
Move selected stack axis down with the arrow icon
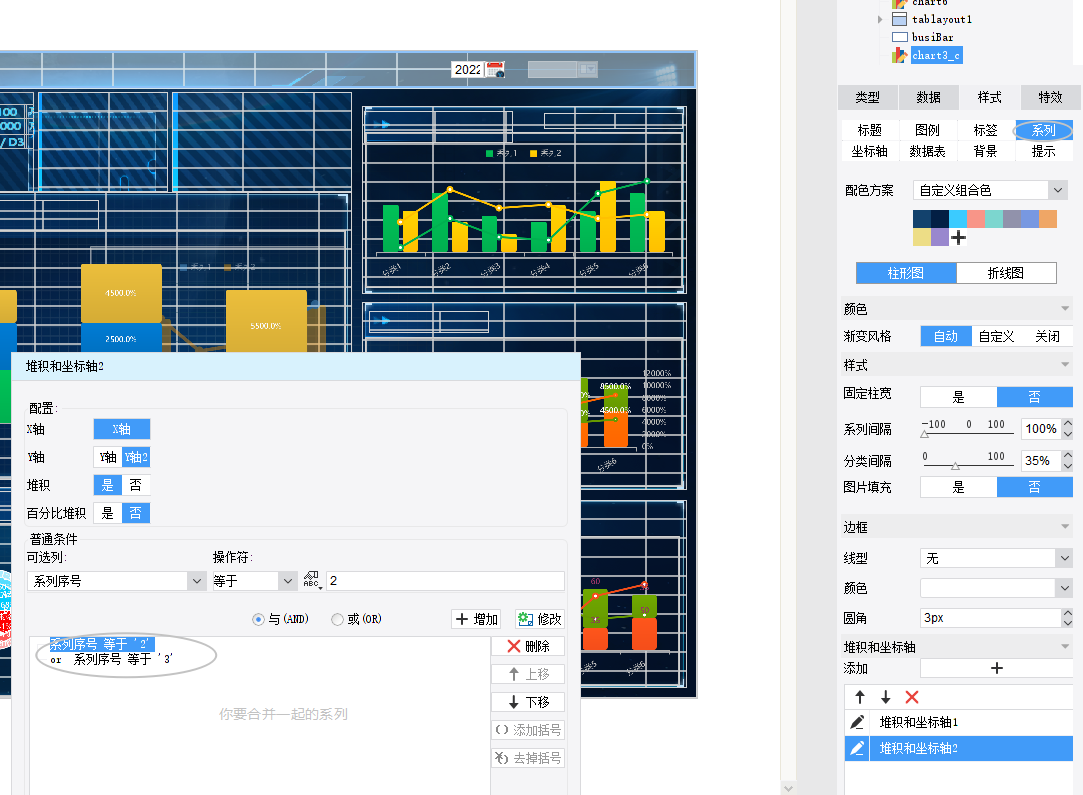(885, 697)
